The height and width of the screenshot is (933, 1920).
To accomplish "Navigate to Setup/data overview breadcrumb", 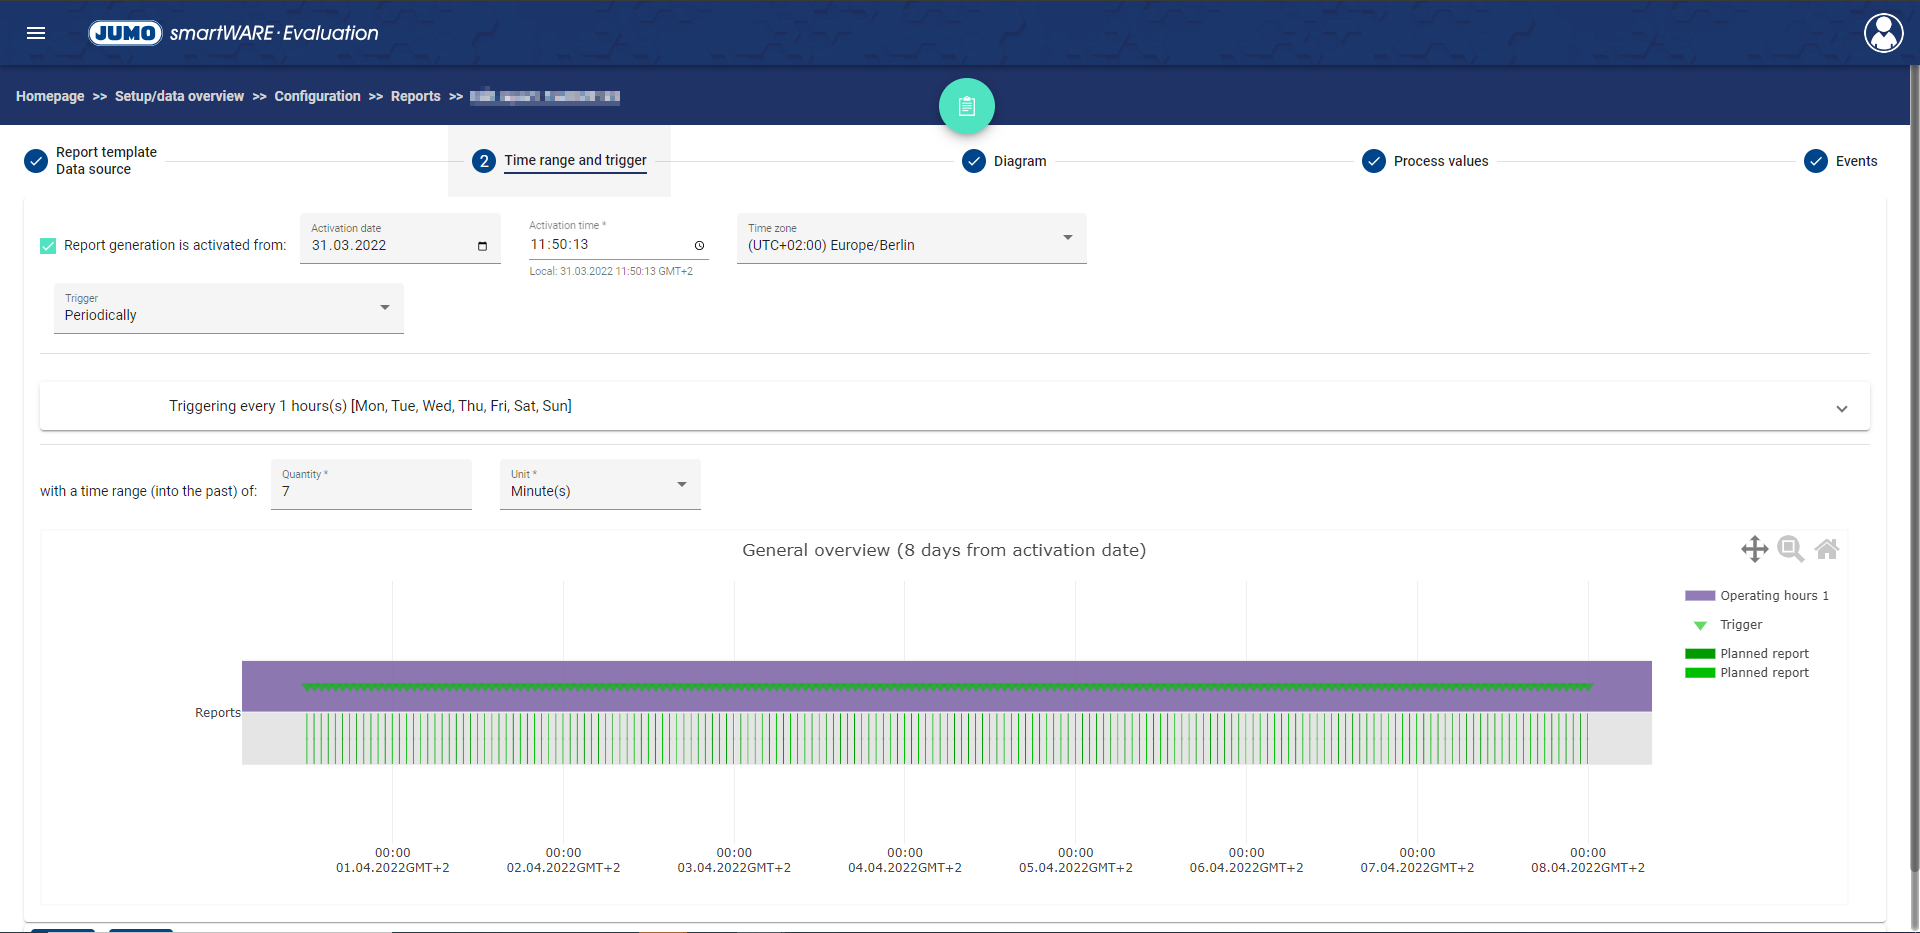I will pos(179,96).
